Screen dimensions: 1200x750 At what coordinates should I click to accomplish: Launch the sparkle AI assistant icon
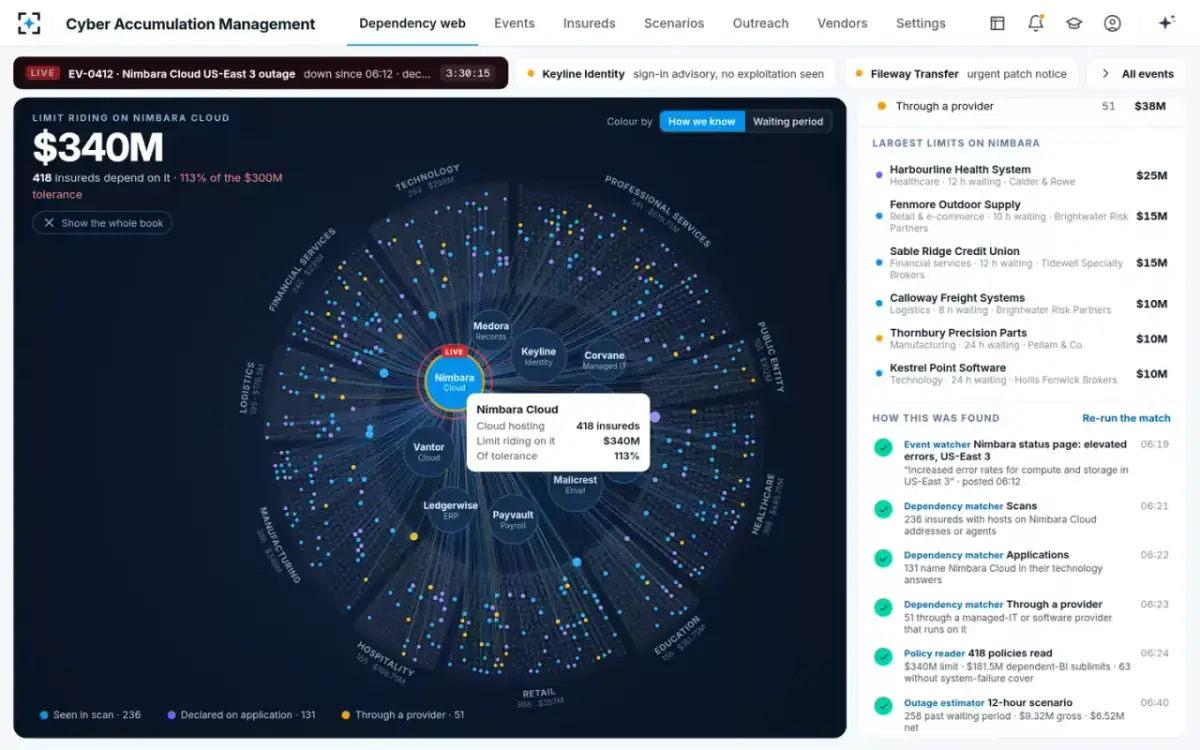pos(1166,23)
